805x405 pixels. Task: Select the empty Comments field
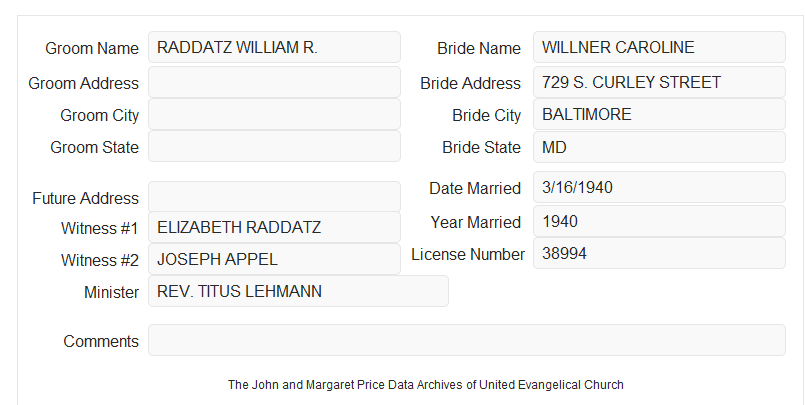click(467, 340)
